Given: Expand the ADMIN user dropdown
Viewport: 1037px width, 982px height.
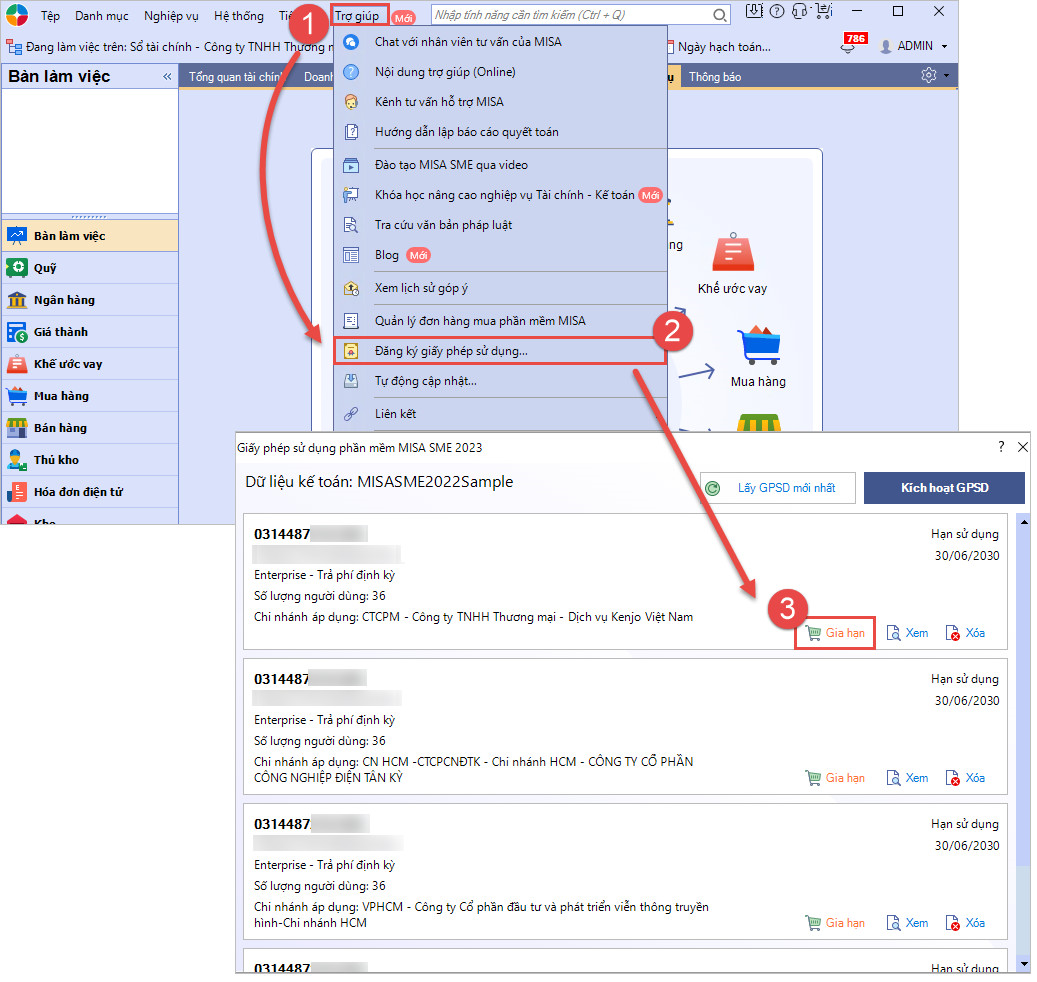Looking at the screenshot, I should point(913,46).
